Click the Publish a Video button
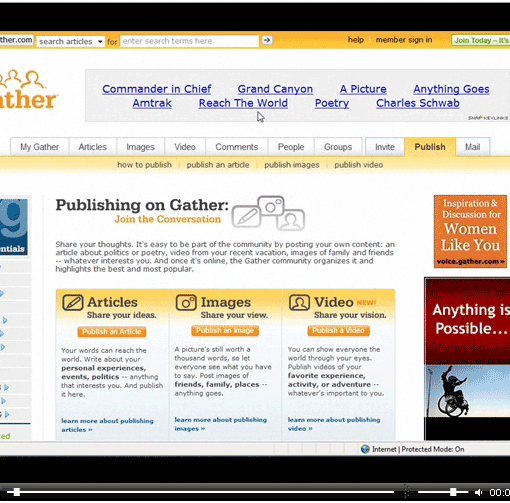The width and height of the screenshot is (510, 503). (338, 330)
